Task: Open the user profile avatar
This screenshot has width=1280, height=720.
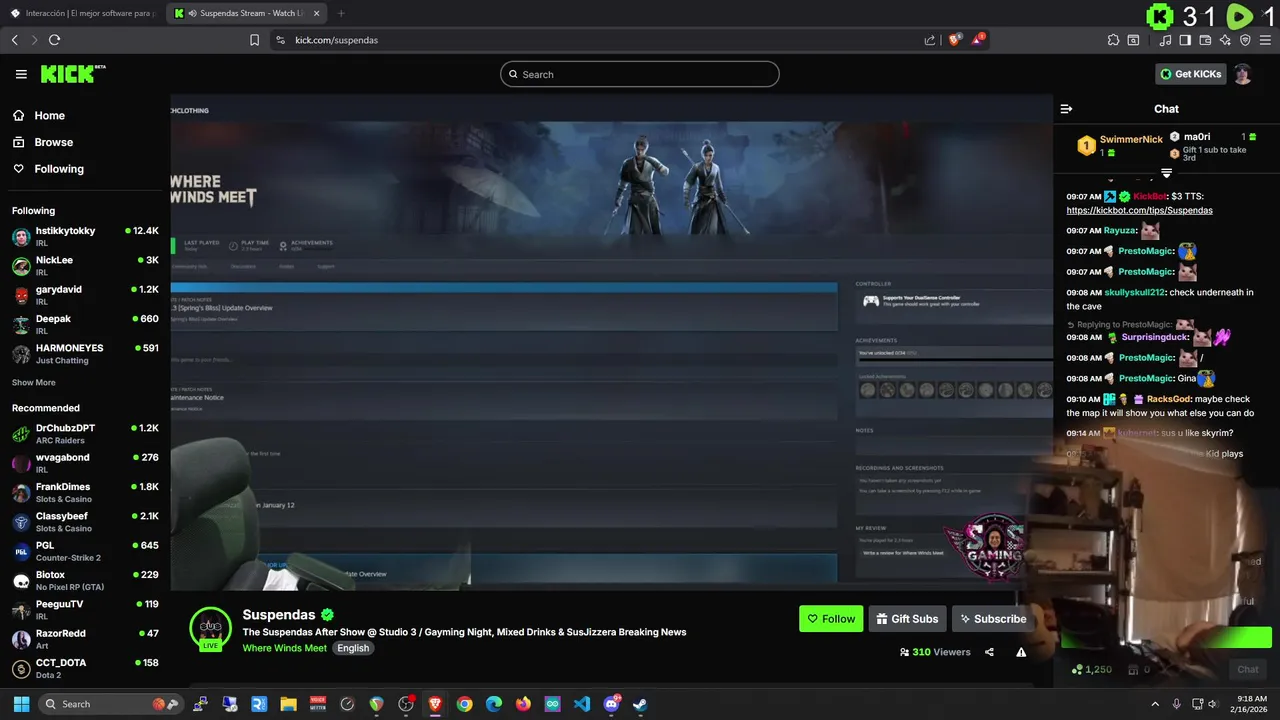Action: [1242, 74]
